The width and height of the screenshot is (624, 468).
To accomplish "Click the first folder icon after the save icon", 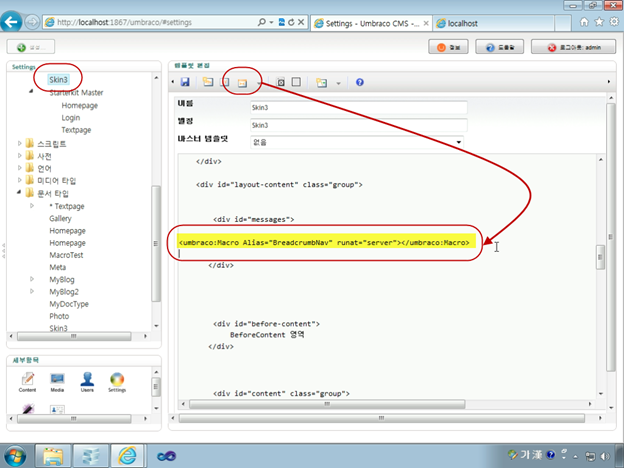I will (208, 82).
